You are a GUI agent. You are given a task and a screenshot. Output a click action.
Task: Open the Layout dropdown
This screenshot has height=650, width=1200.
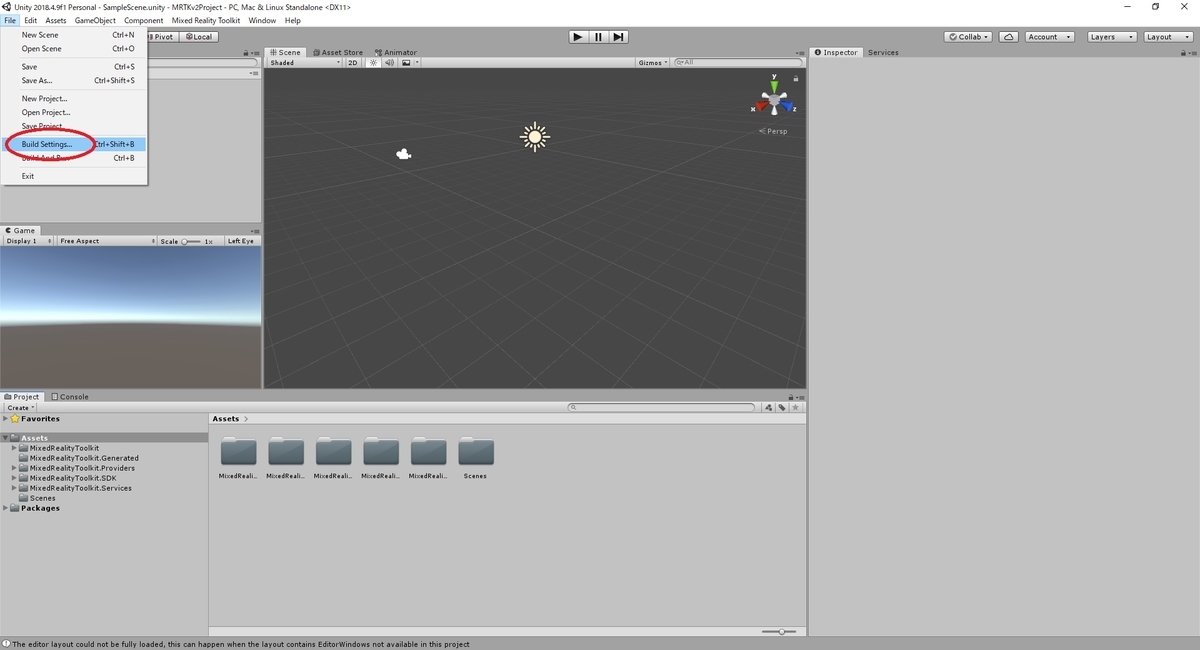point(1167,36)
